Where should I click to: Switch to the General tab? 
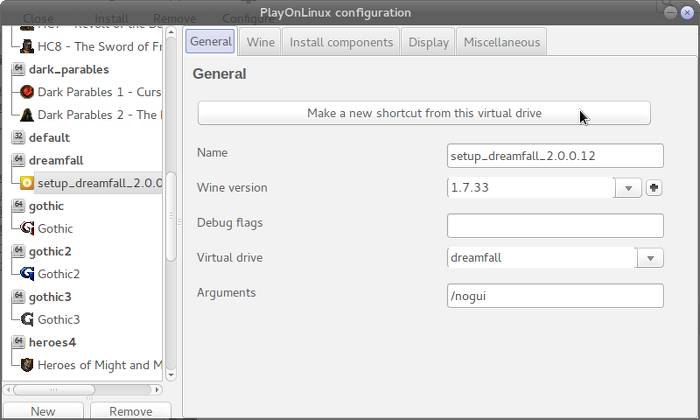pos(210,42)
